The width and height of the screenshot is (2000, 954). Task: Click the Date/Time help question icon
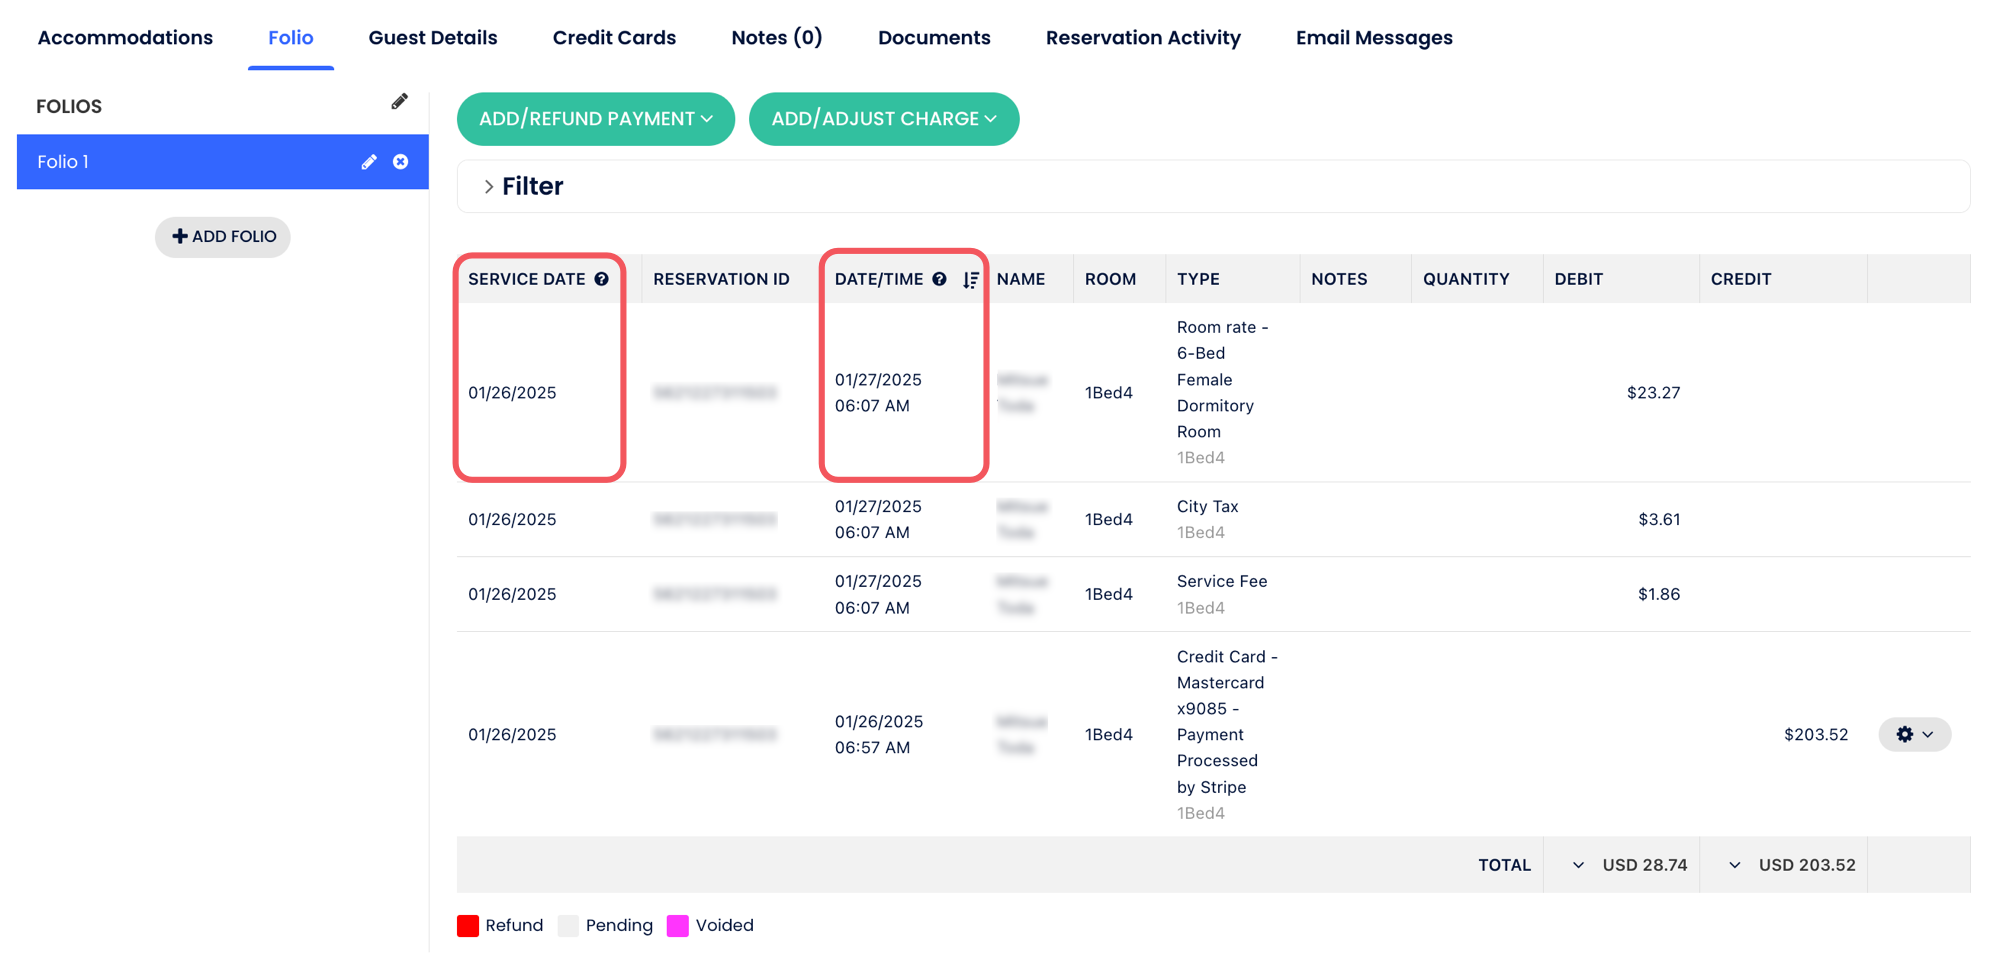(939, 279)
